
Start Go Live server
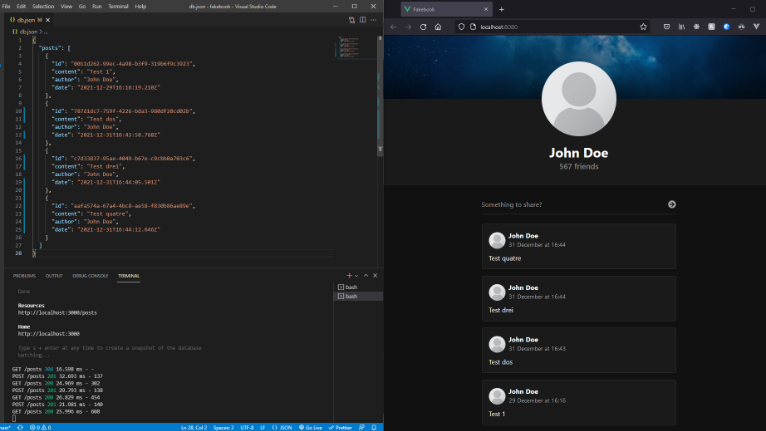click(311, 428)
